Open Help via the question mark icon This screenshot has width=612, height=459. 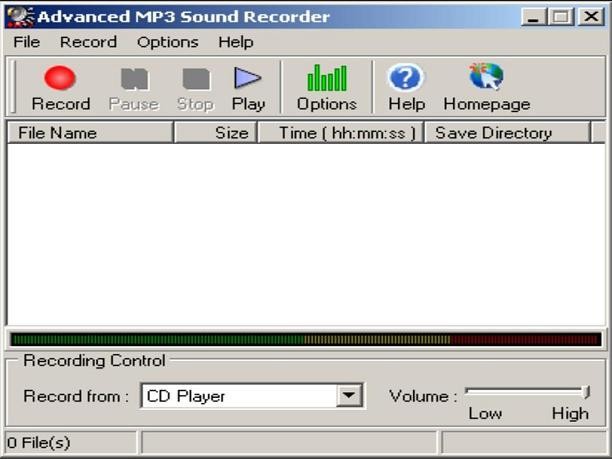tap(406, 87)
